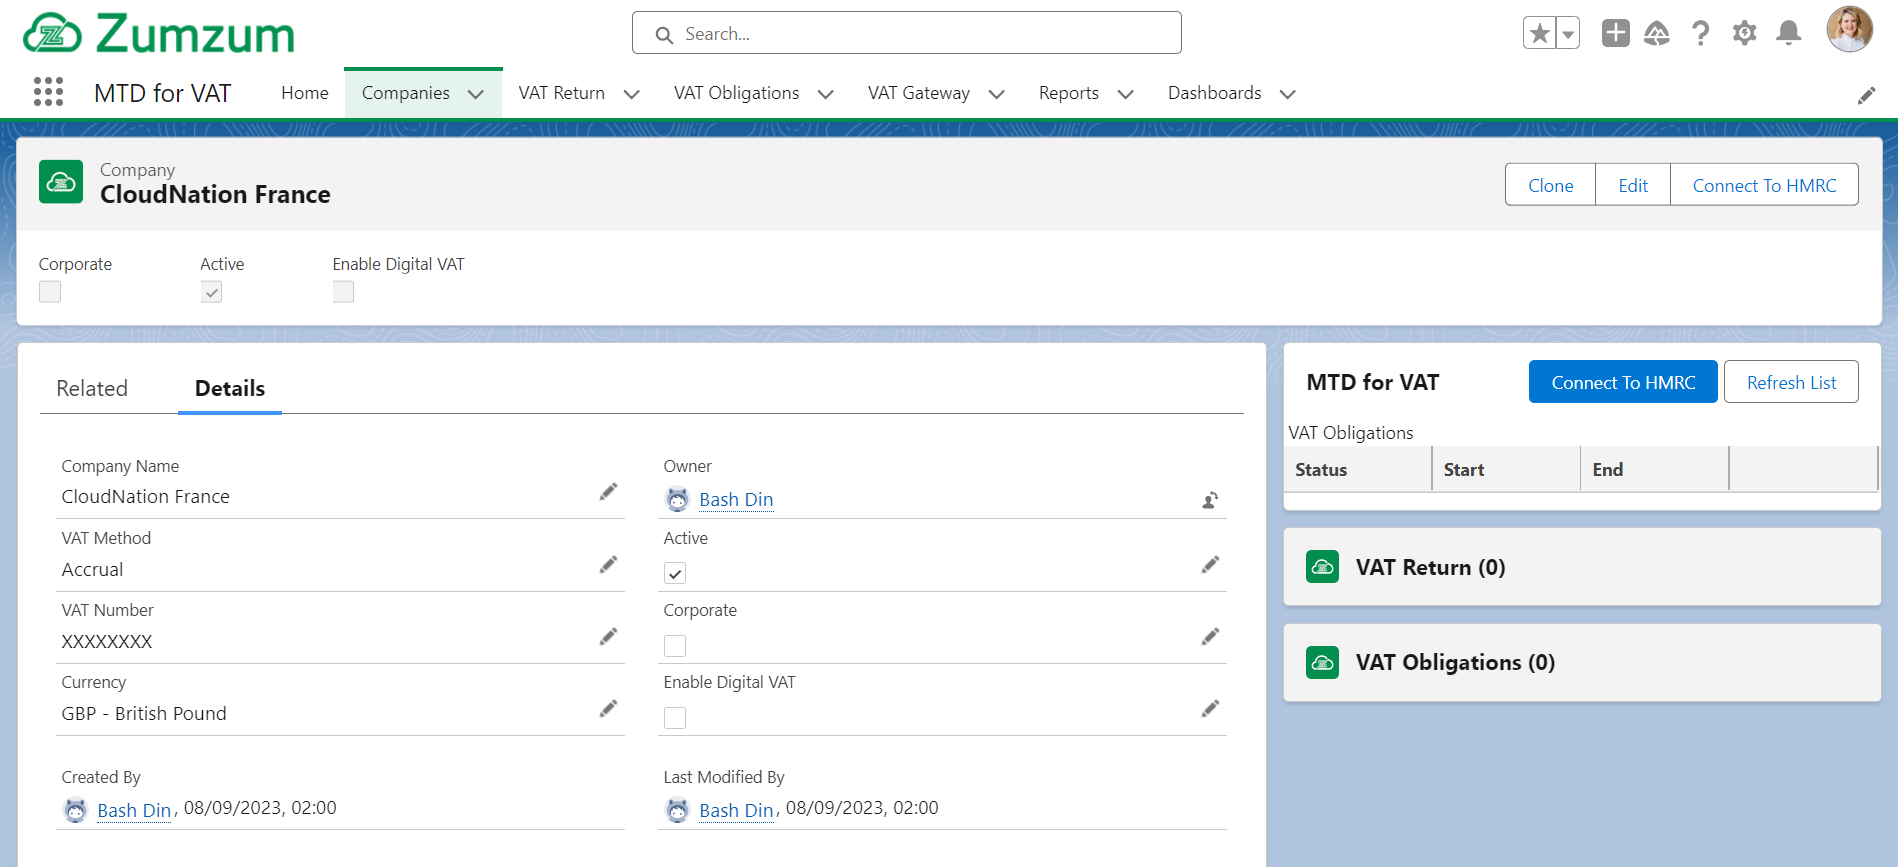Toggle Enable Digital VAT checkbox in highlights panel

343,291
